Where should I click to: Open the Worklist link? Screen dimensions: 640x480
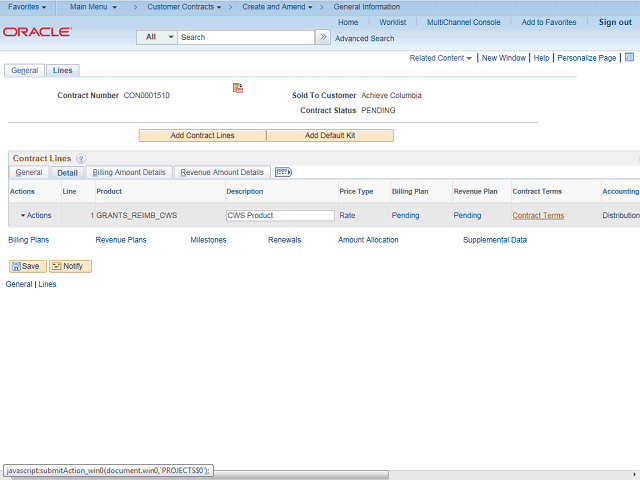click(x=393, y=22)
